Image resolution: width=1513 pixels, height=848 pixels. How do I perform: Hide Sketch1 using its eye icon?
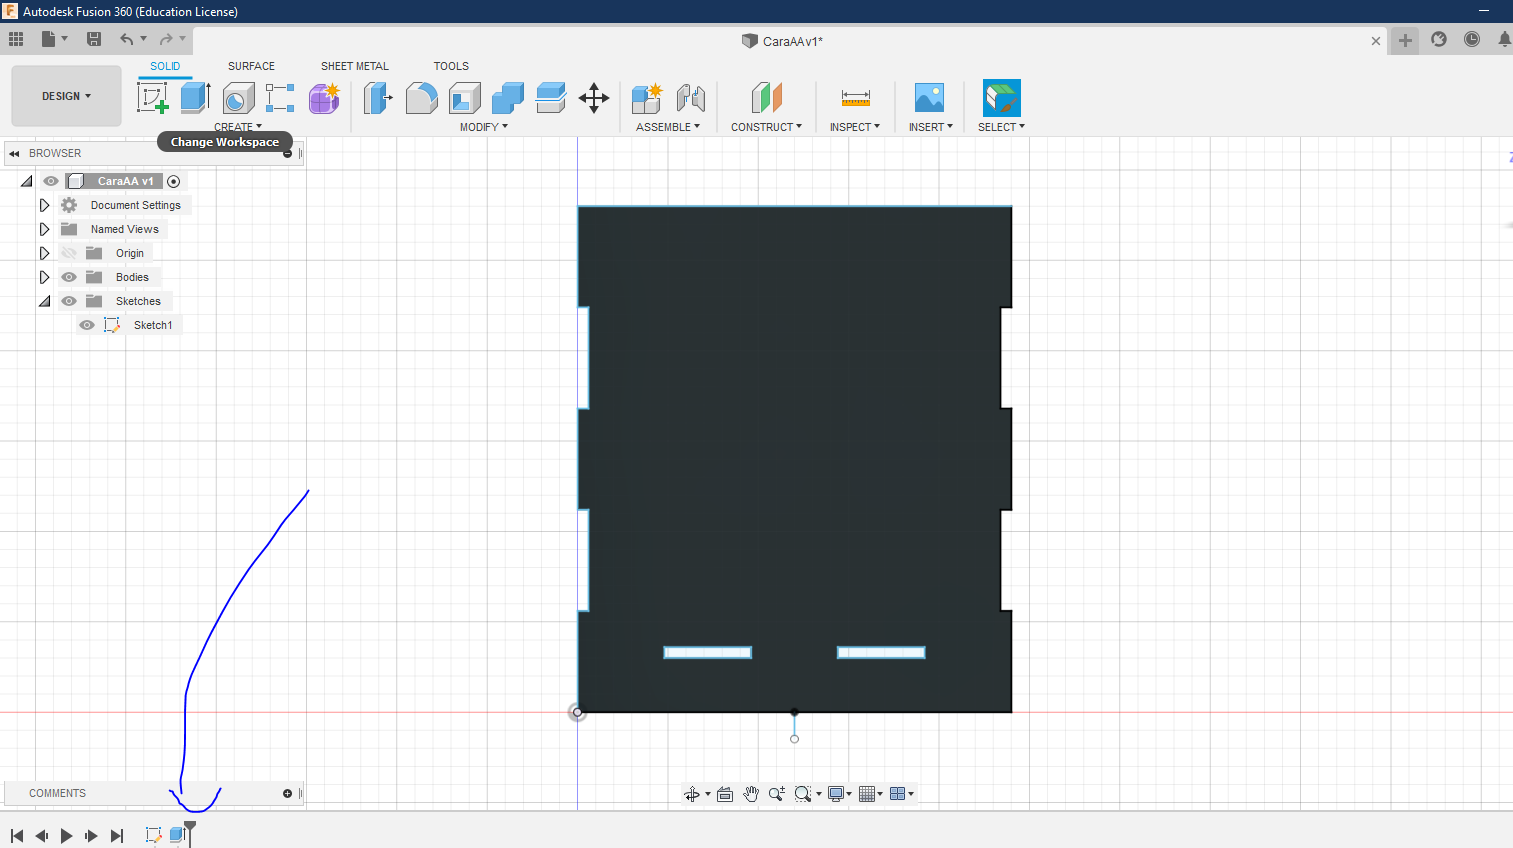click(87, 325)
